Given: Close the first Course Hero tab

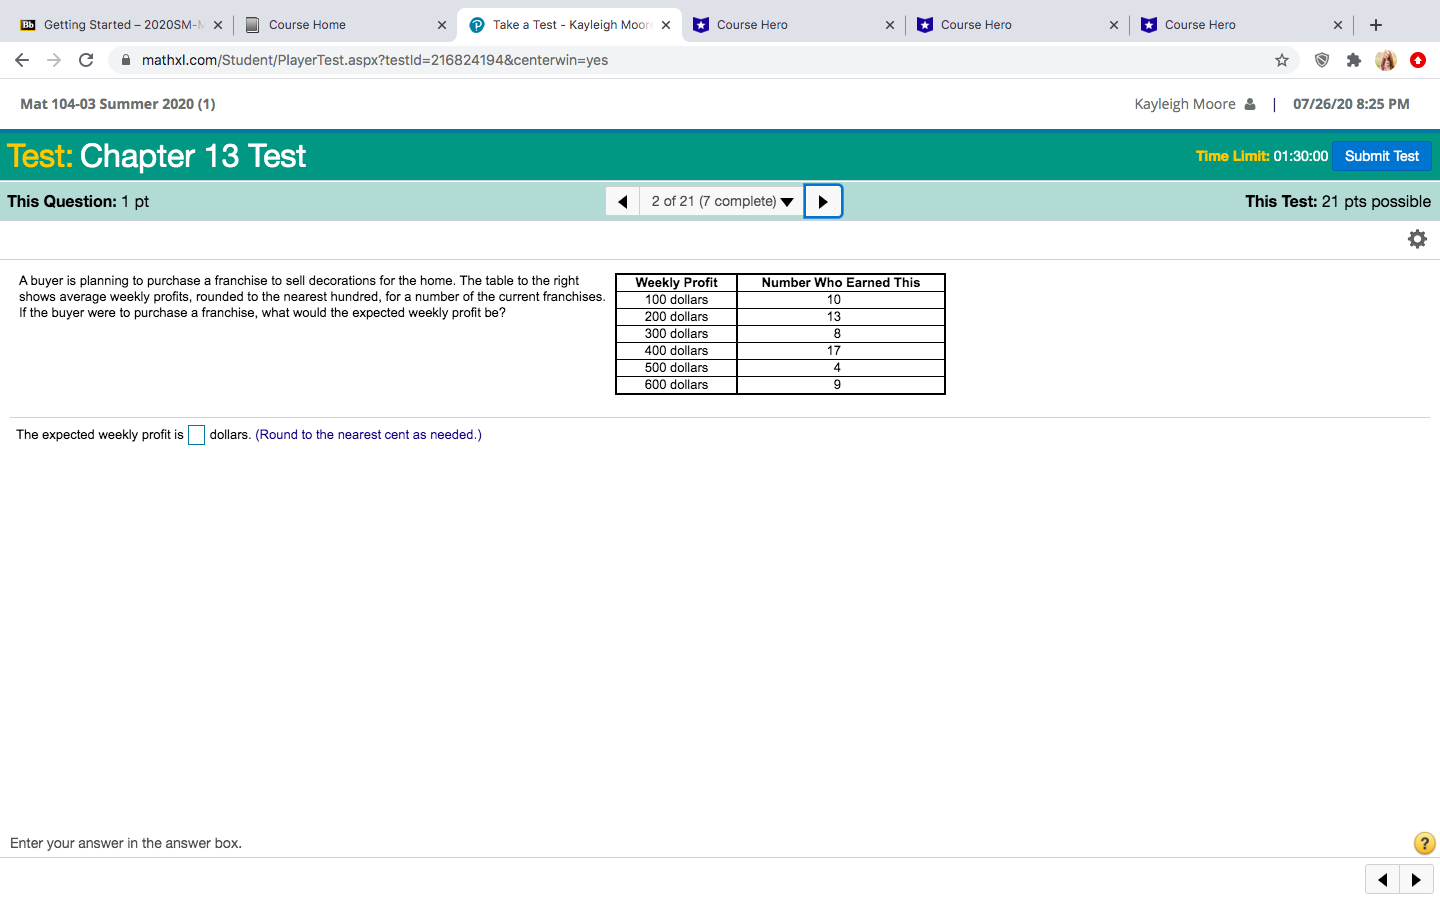Looking at the screenshot, I should 890,25.
